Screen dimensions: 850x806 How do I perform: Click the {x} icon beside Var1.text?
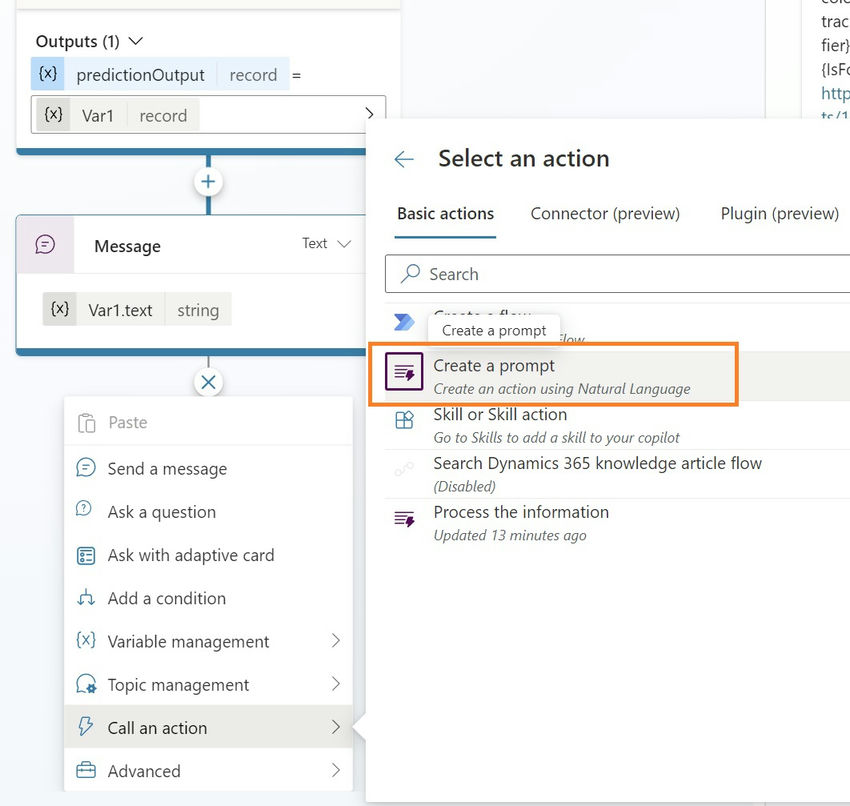click(62, 309)
